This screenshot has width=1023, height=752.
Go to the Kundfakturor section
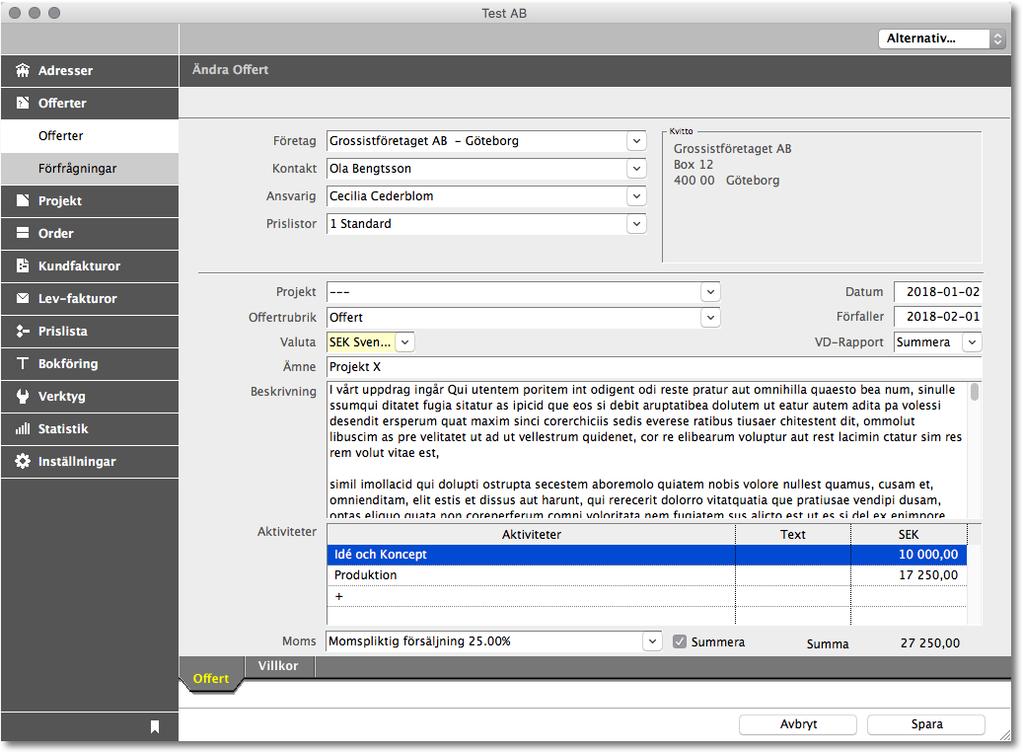[x=89, y=265]
